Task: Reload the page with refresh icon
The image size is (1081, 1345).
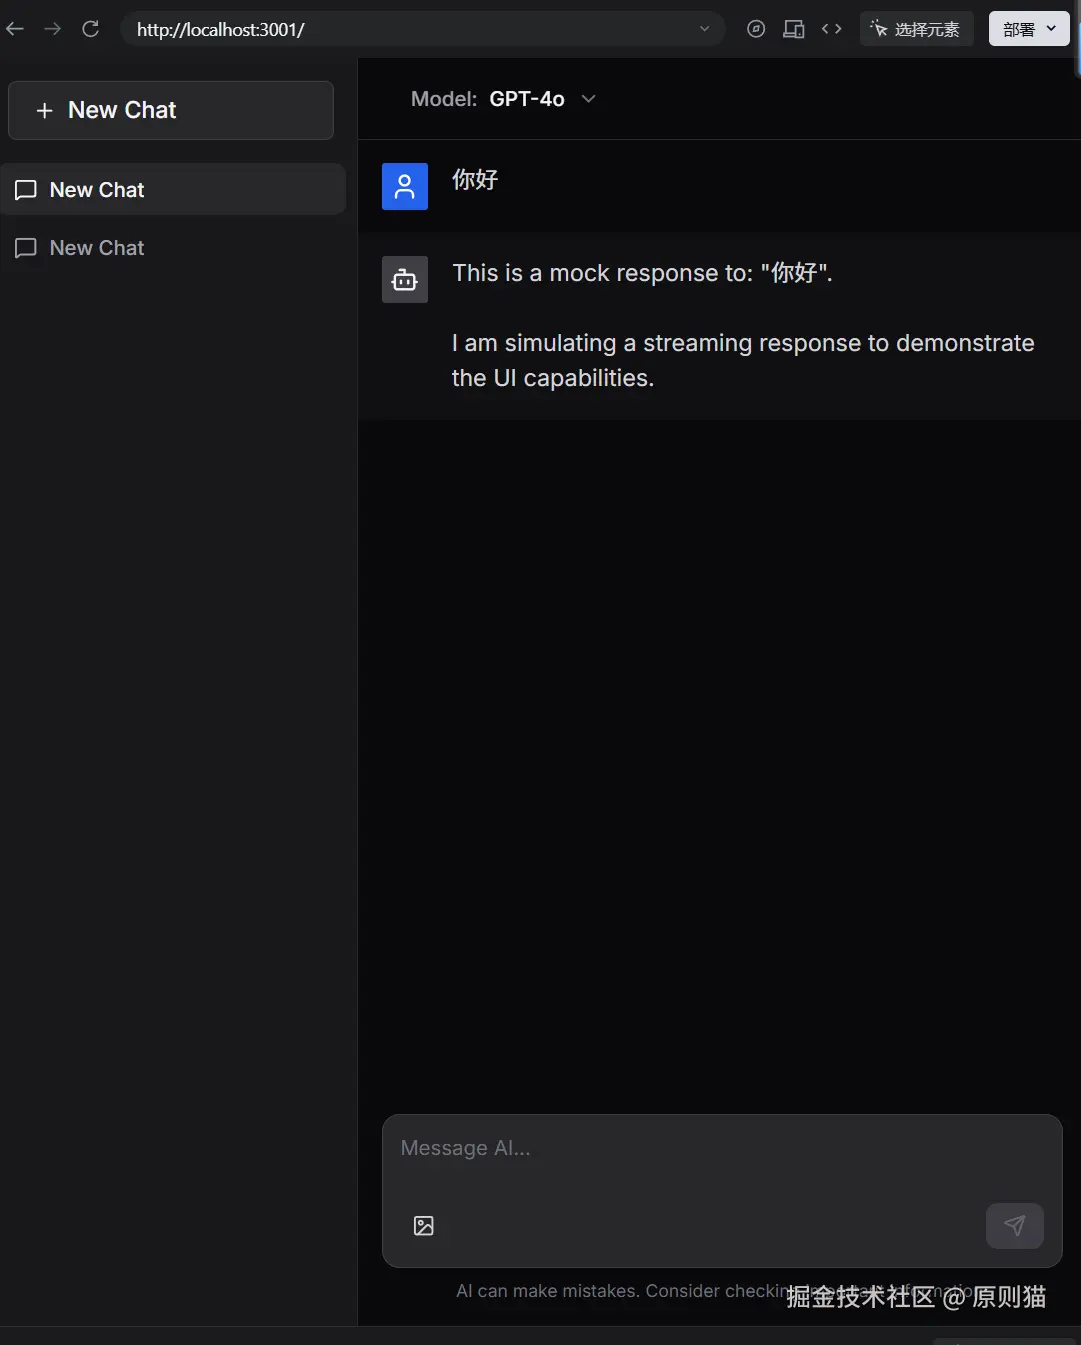Action: [x=90, y=29]
